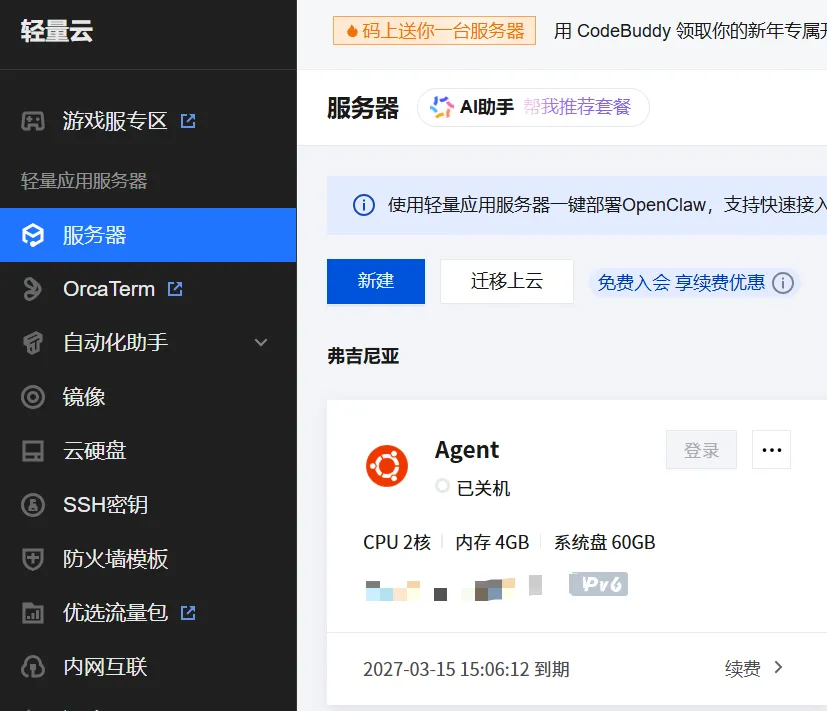Click the expiry date 2027-03-15 15:06:12 到期

(466, 669)
